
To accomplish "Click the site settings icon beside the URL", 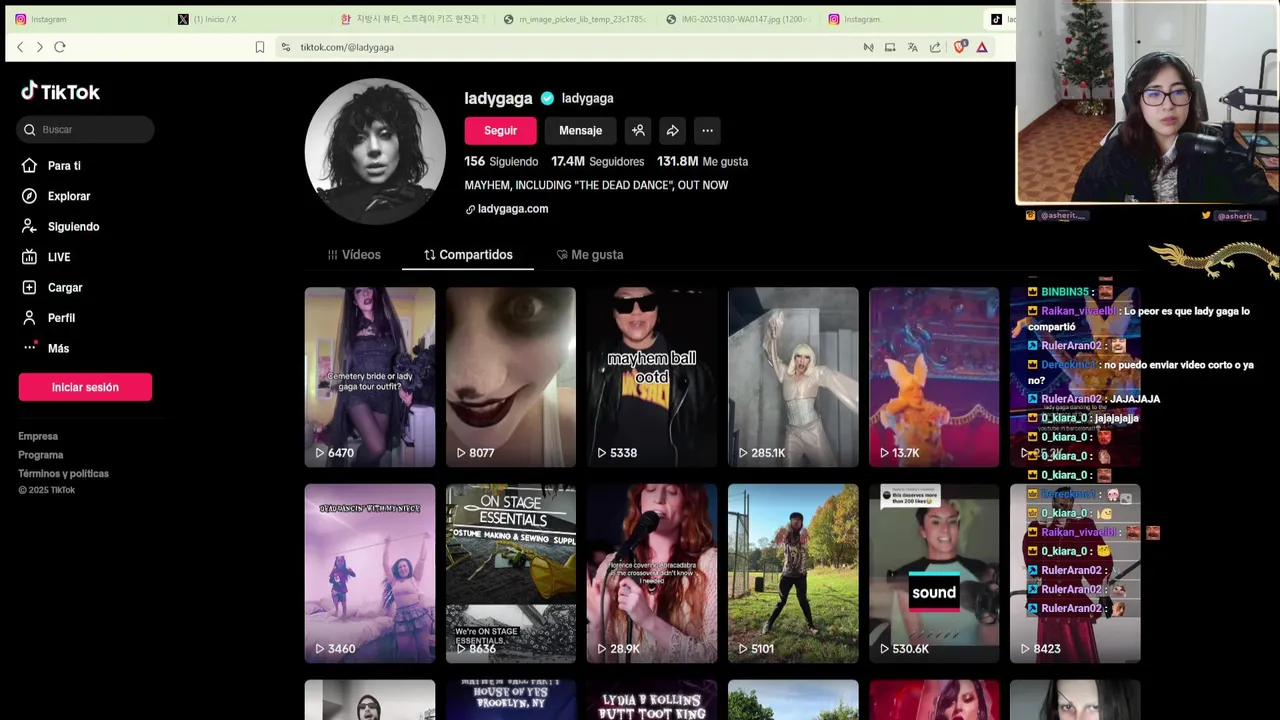I will (286, 47).
